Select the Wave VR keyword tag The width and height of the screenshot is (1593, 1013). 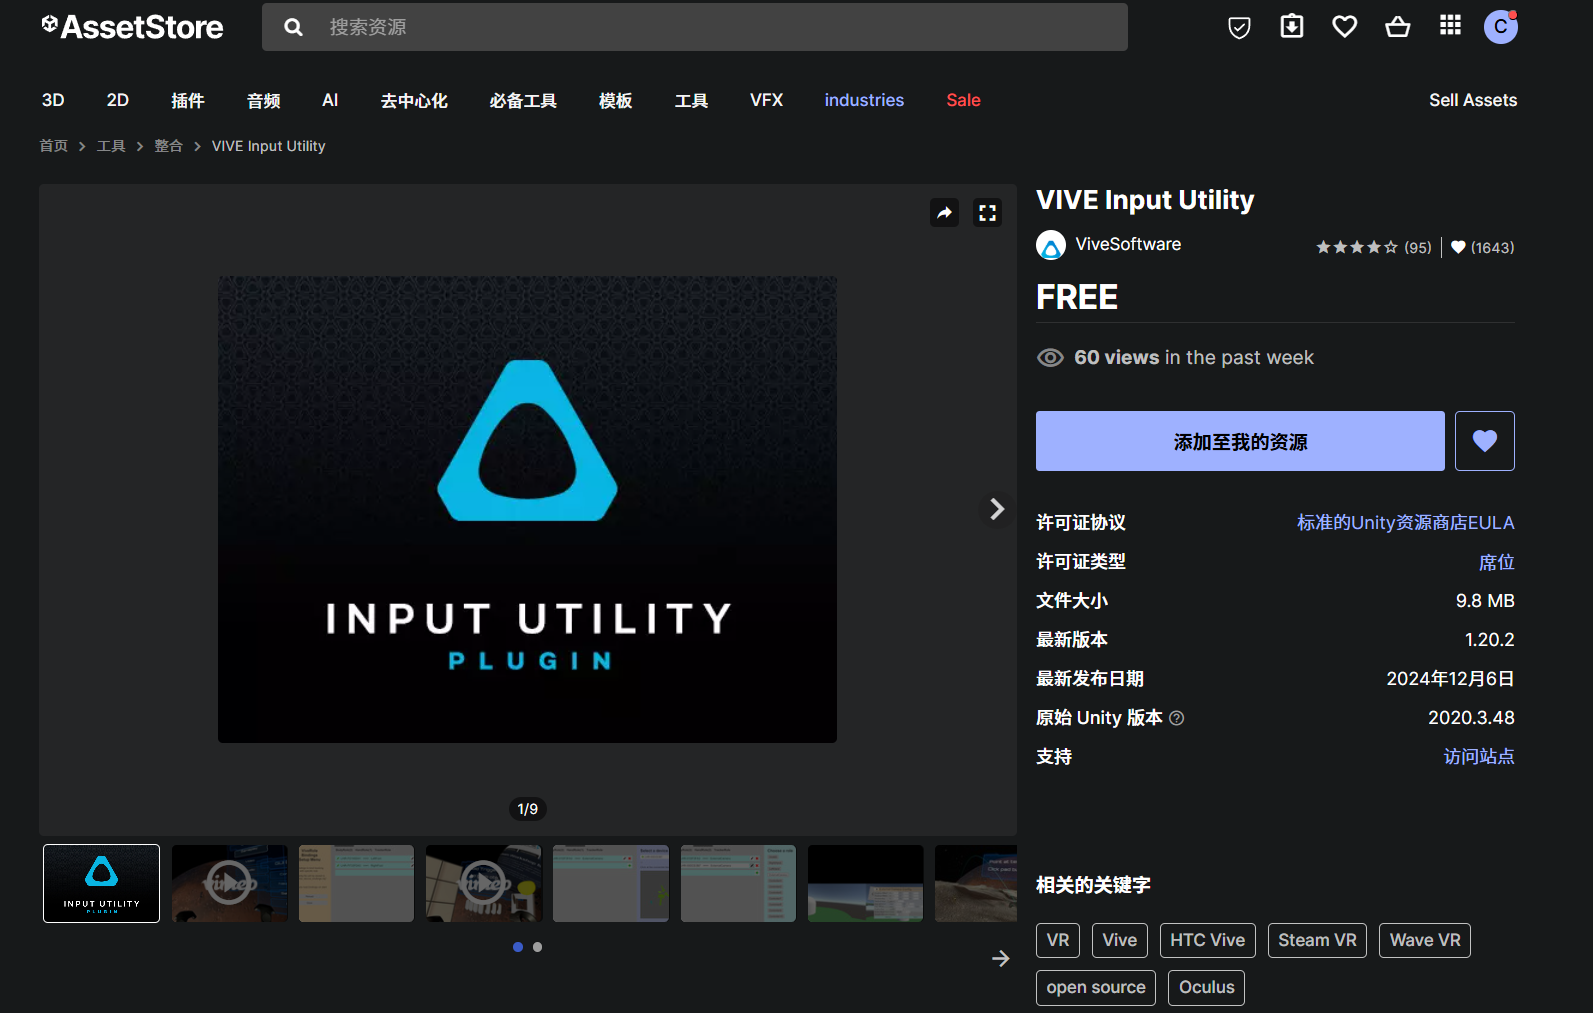1425,940
